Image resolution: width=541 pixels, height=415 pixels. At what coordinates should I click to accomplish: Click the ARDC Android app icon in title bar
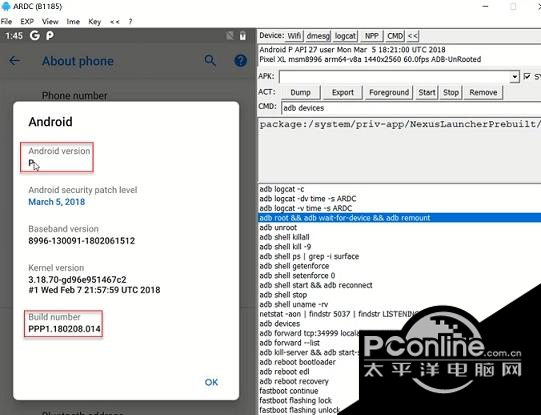(6, 6)
